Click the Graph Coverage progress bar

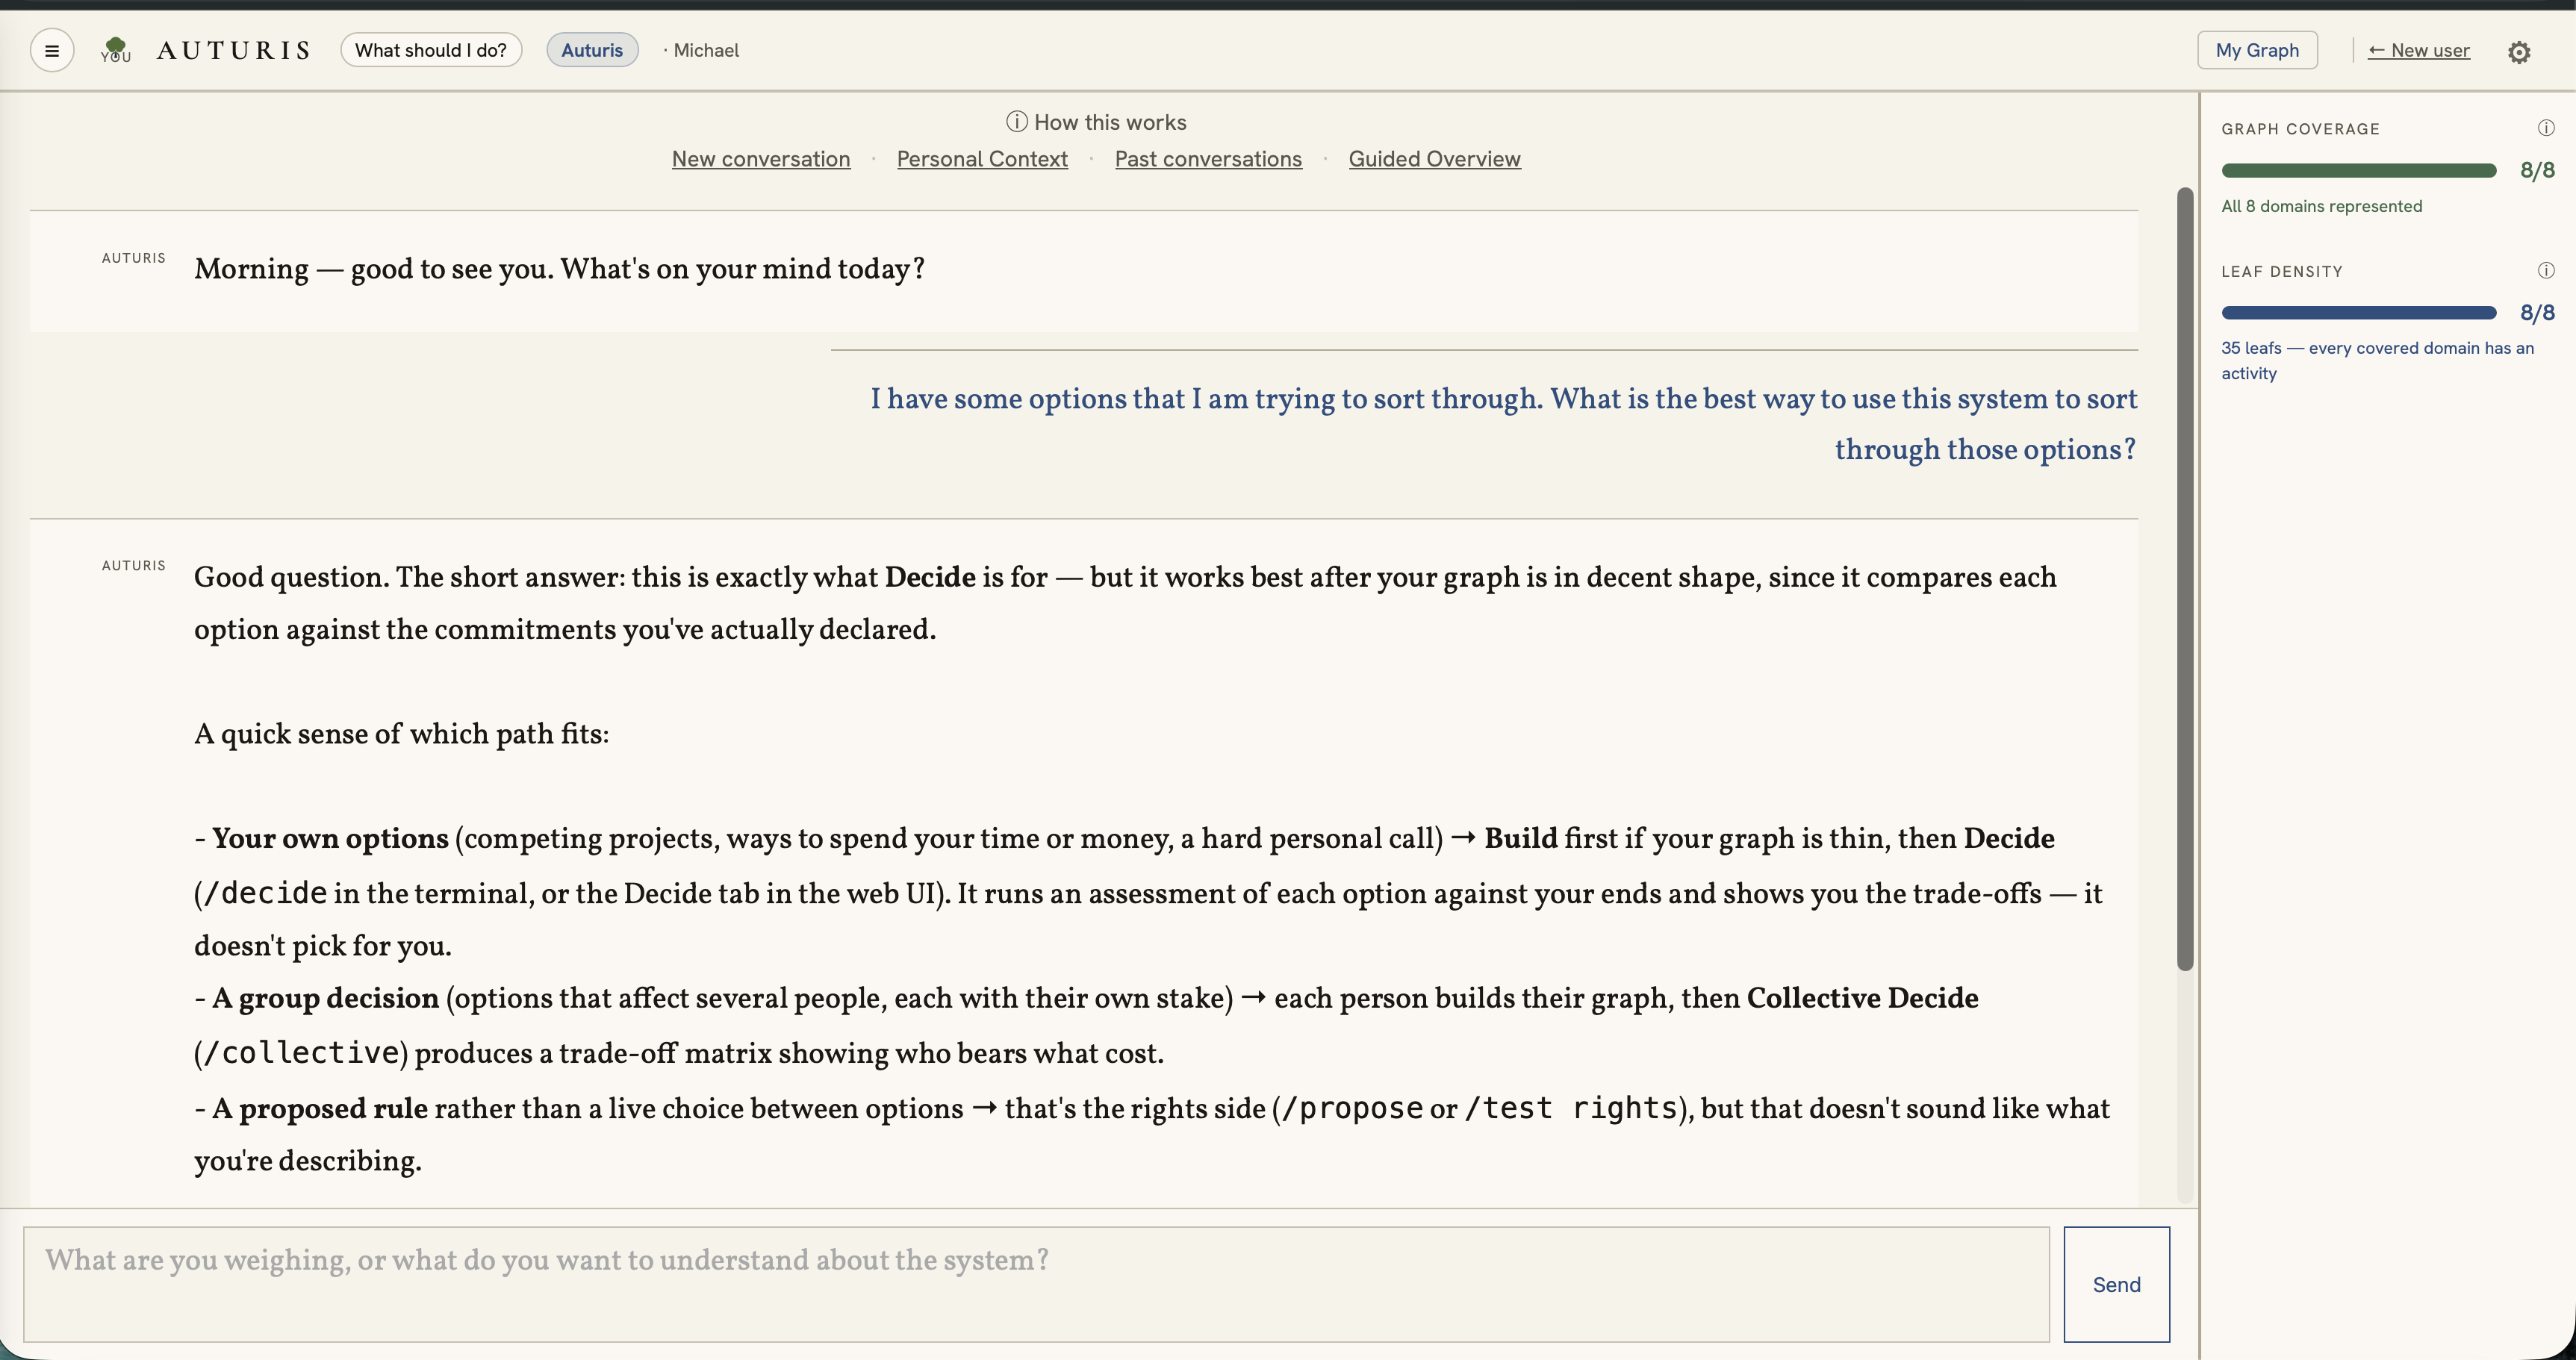[2358, 171]
